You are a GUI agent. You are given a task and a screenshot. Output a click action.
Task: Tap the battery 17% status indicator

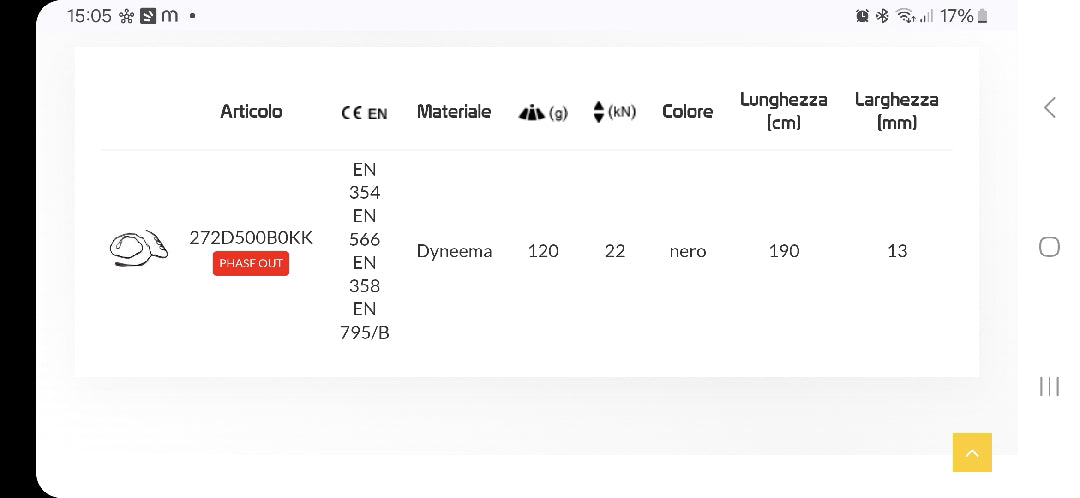(964, 16)
